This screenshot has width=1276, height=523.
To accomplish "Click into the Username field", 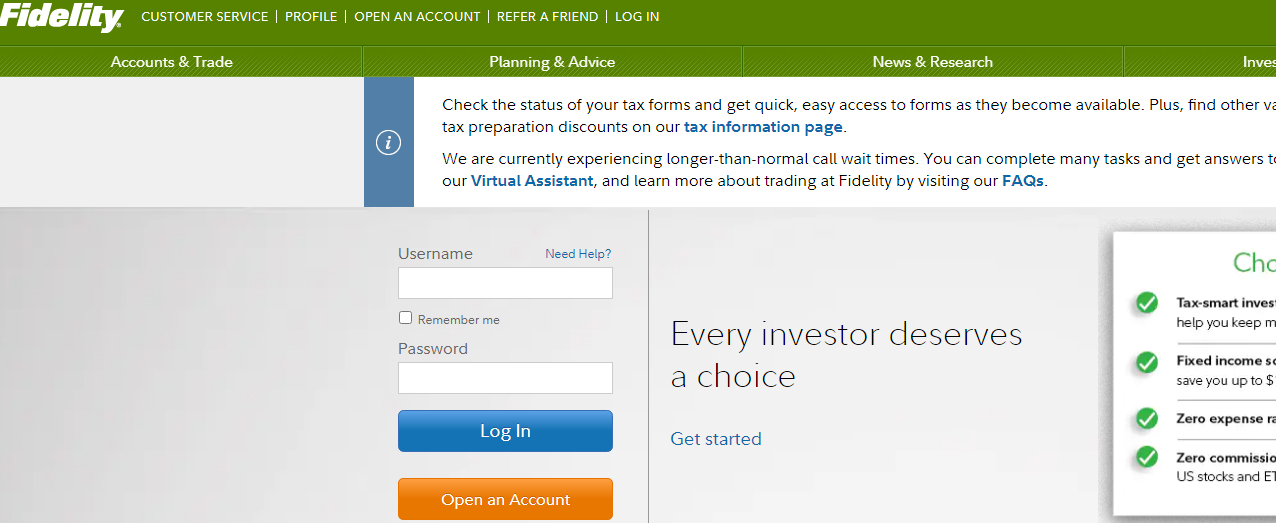I will click(x=505, y=283).
